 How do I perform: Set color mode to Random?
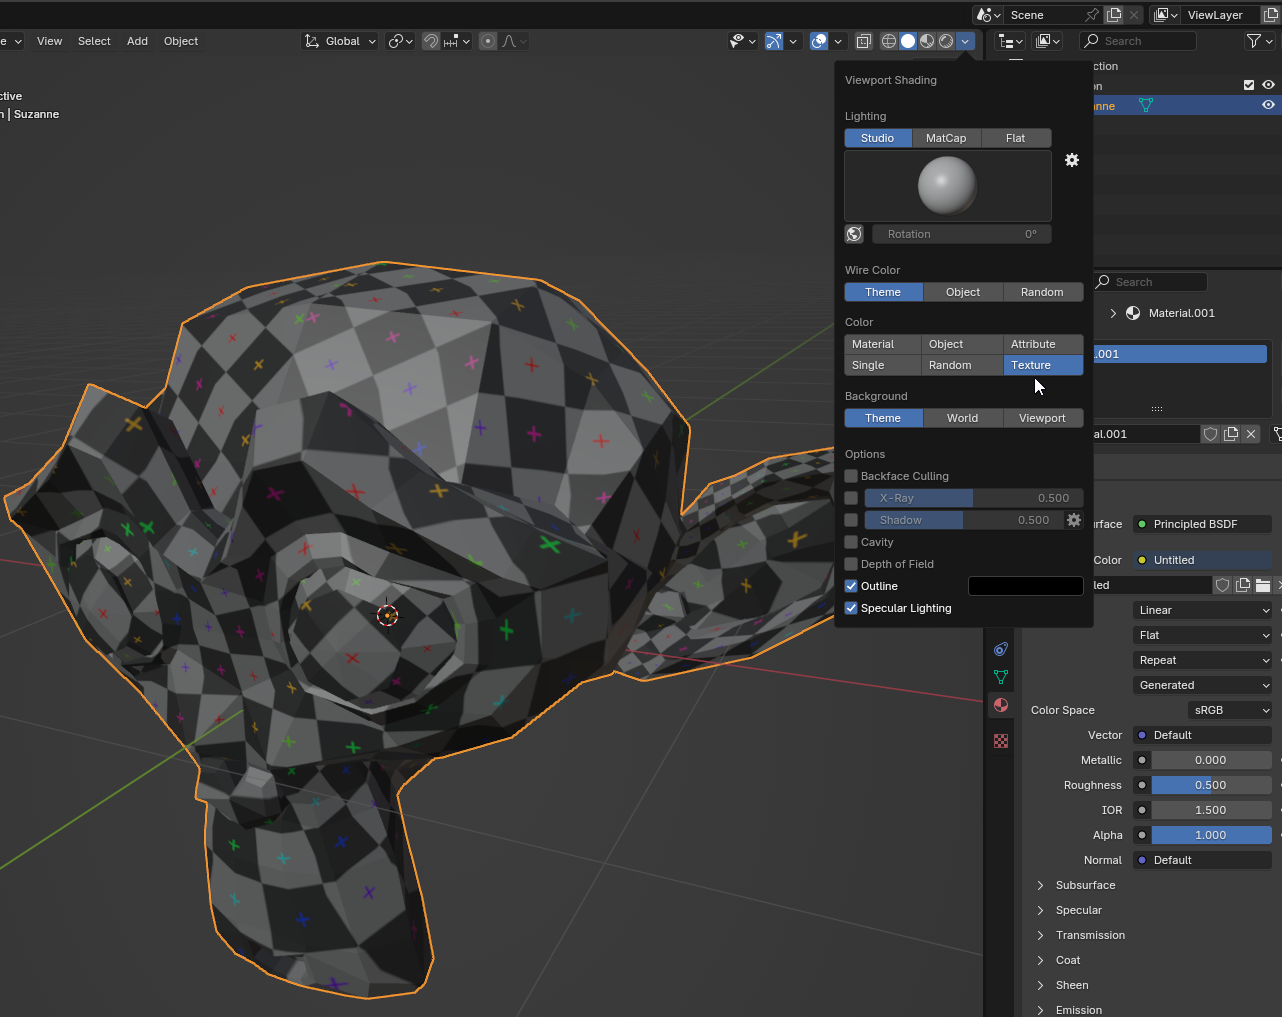click(x=950, y=365)
